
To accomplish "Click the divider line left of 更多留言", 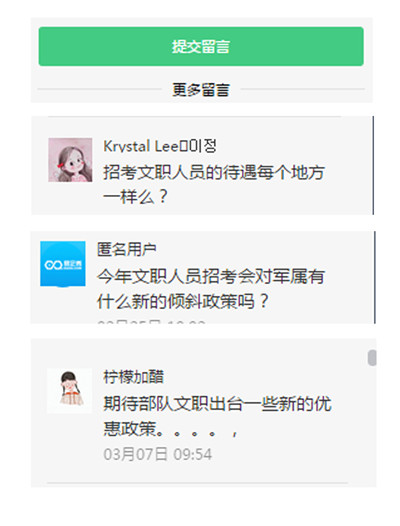I will pos(100,89).
